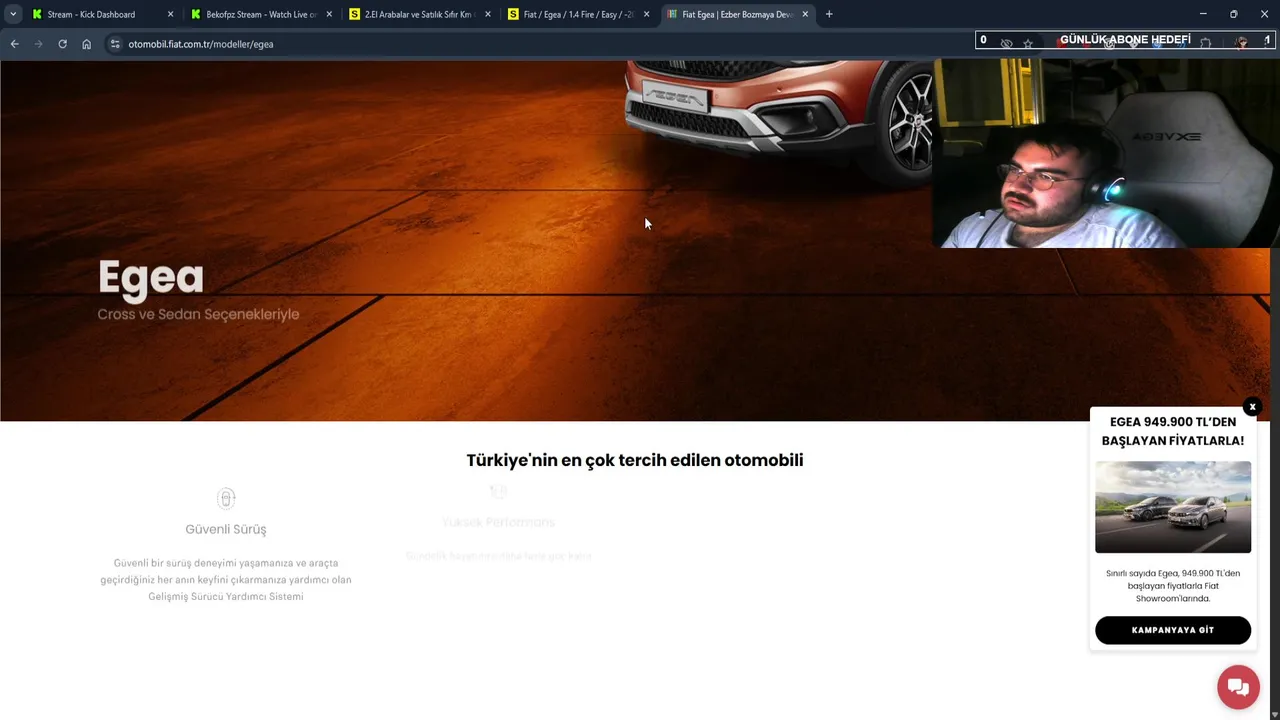Click the Güvenli Sürüş description paragraph
Viewport: 1280px width, 720px height.
point(226,580)
